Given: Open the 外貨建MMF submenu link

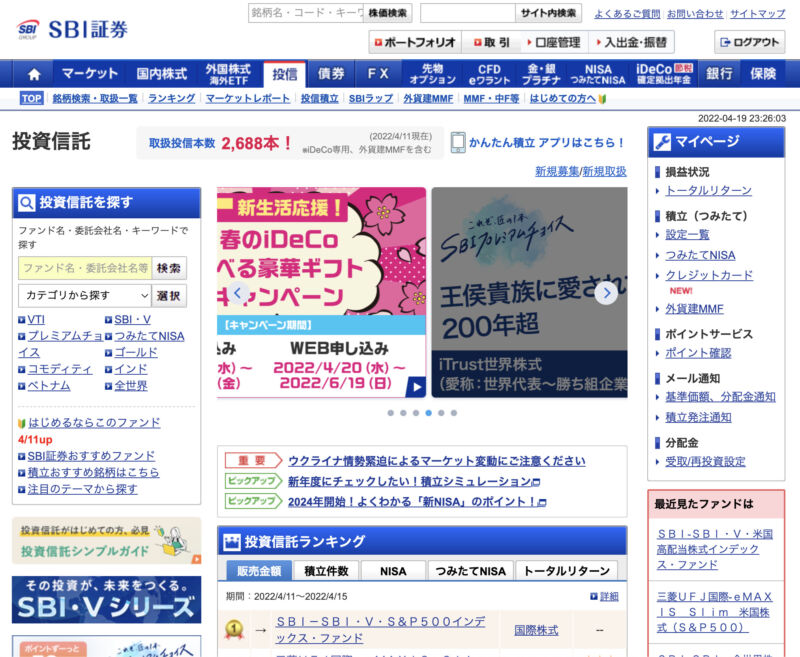Looking at the screenshot, I should 428,98.
